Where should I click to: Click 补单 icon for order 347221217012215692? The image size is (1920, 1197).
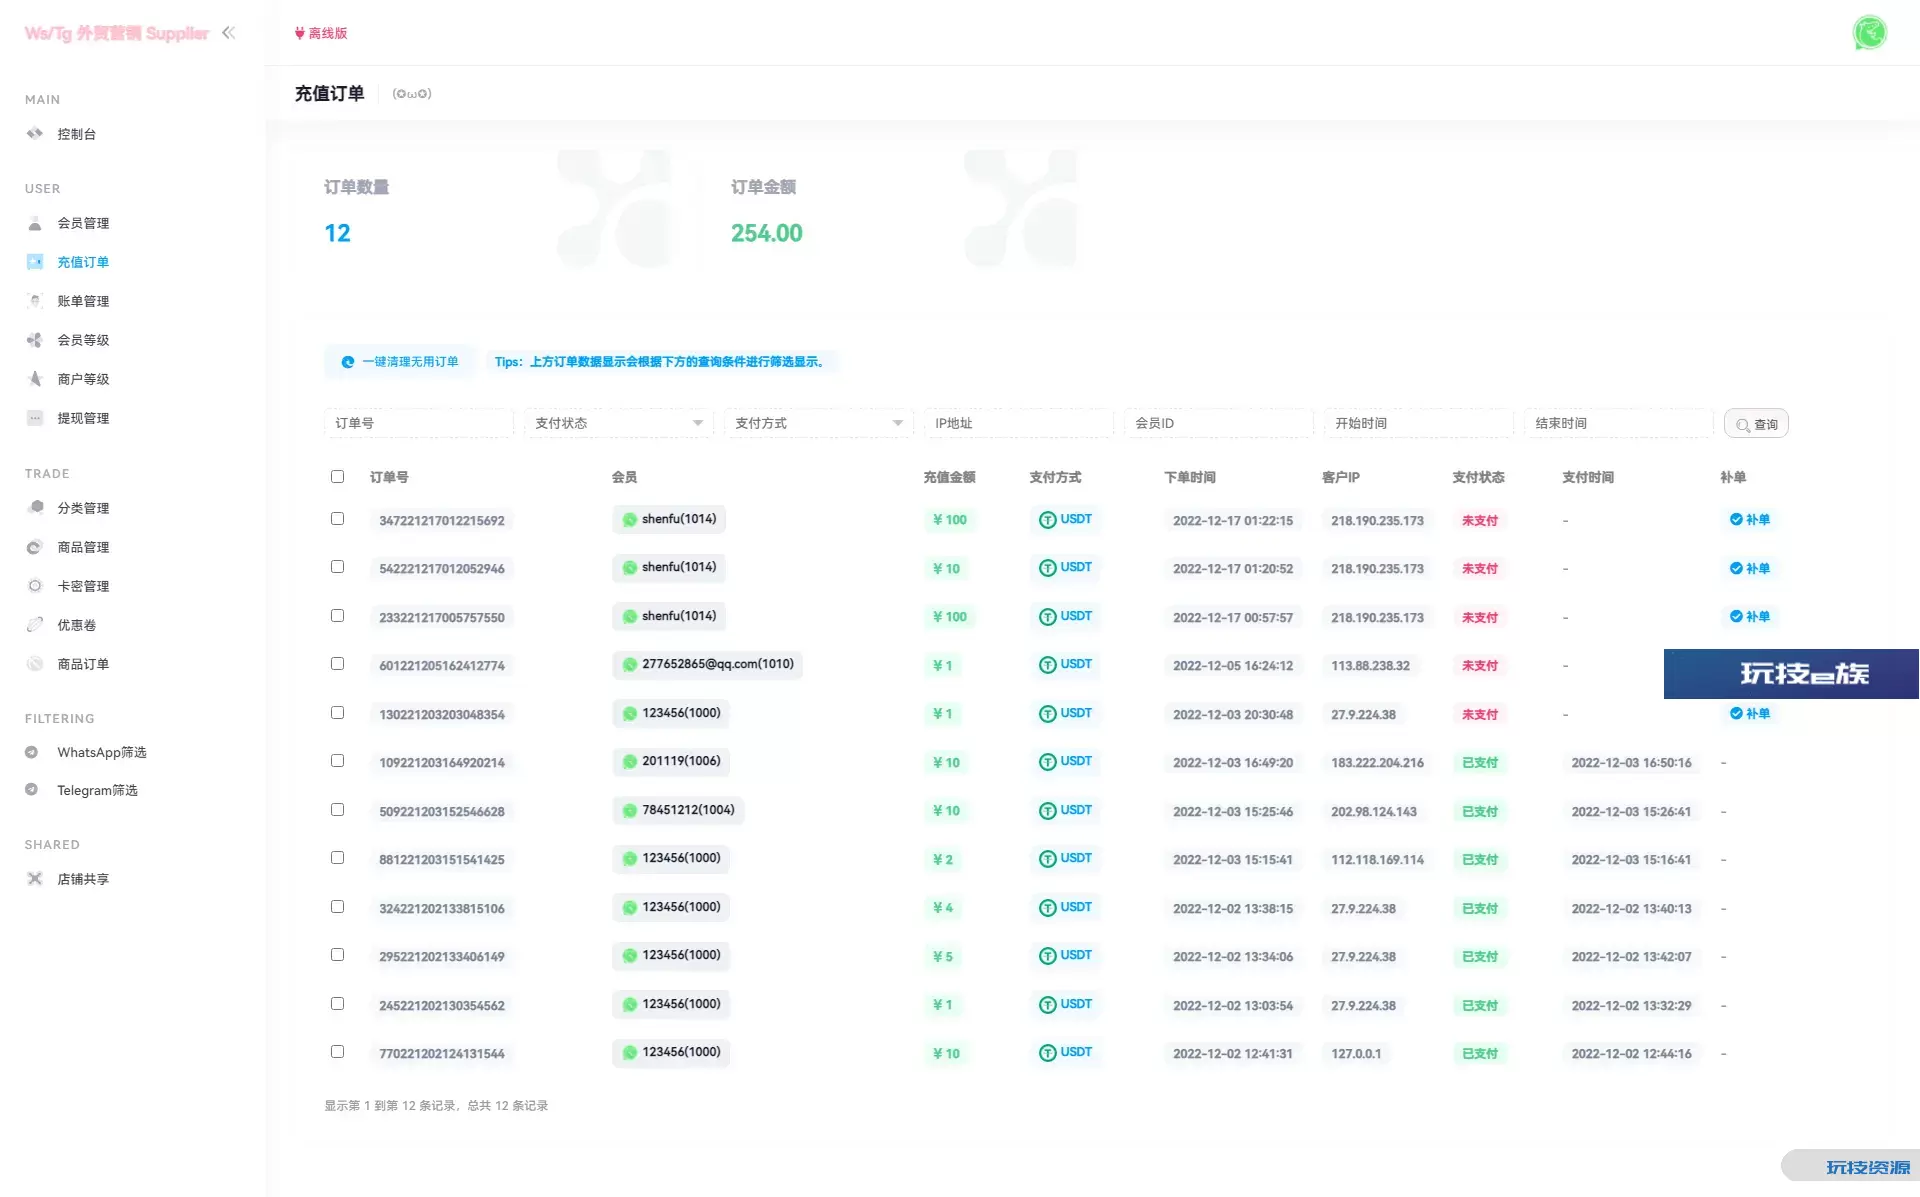[x=1736, y=519]
